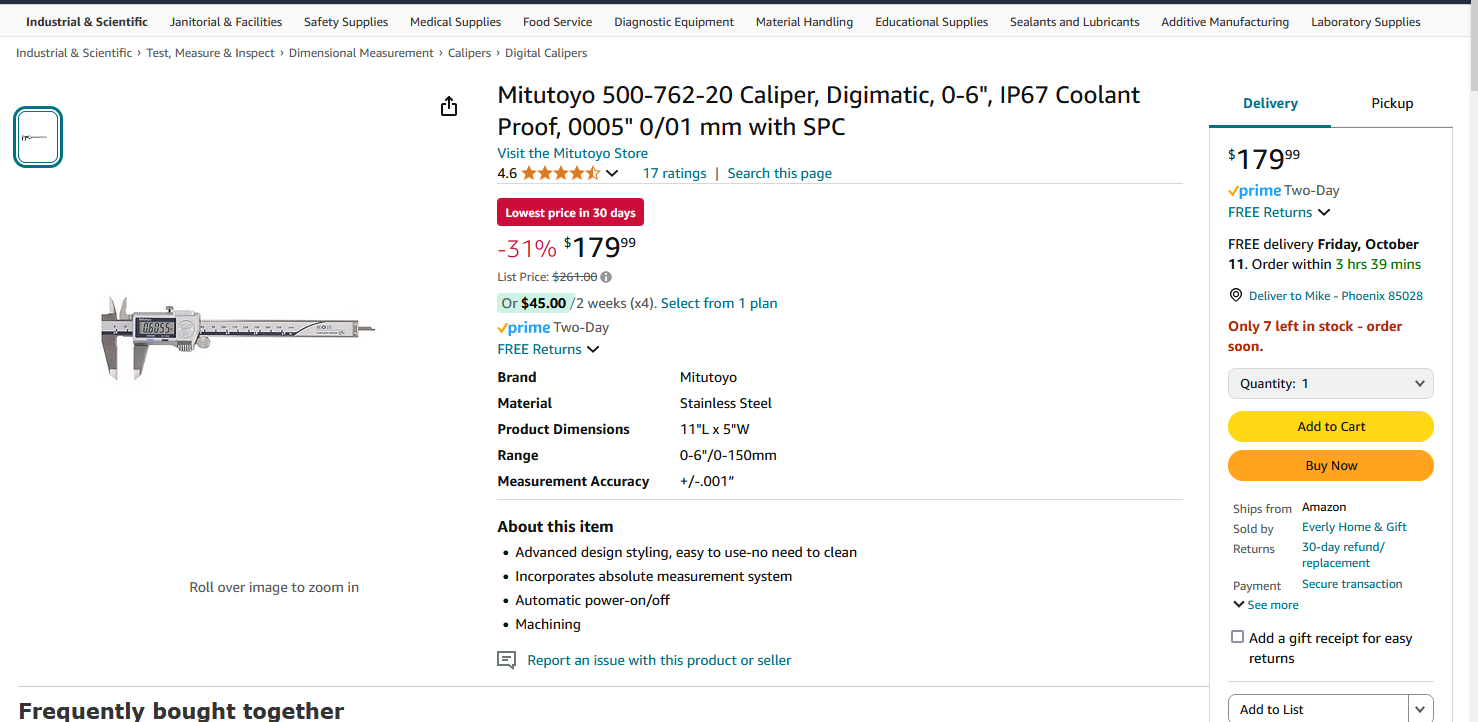
Task: Click the List Price info icon
Action: pos(606,277)
